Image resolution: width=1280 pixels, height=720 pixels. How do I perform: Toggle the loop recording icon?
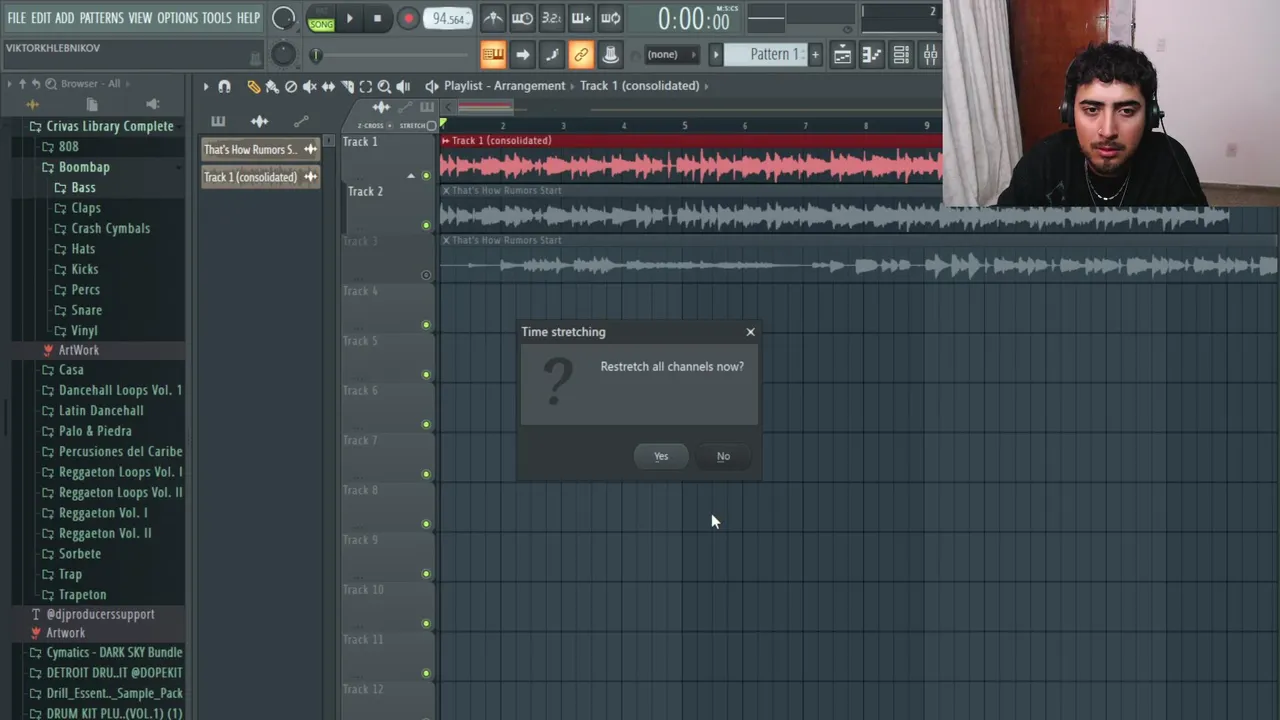[611, 18]
